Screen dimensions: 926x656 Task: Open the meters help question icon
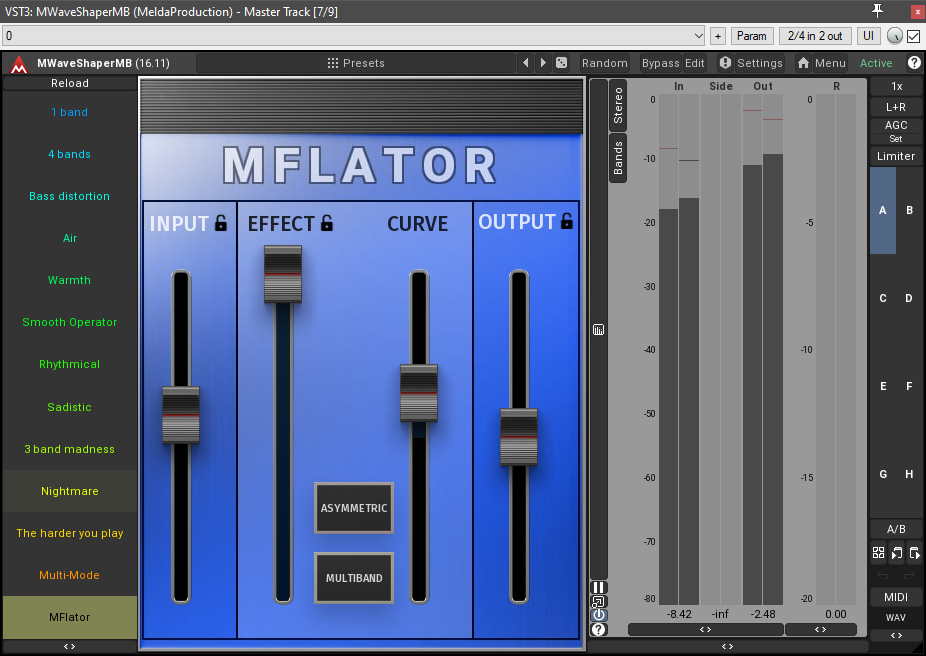point(598,629)
